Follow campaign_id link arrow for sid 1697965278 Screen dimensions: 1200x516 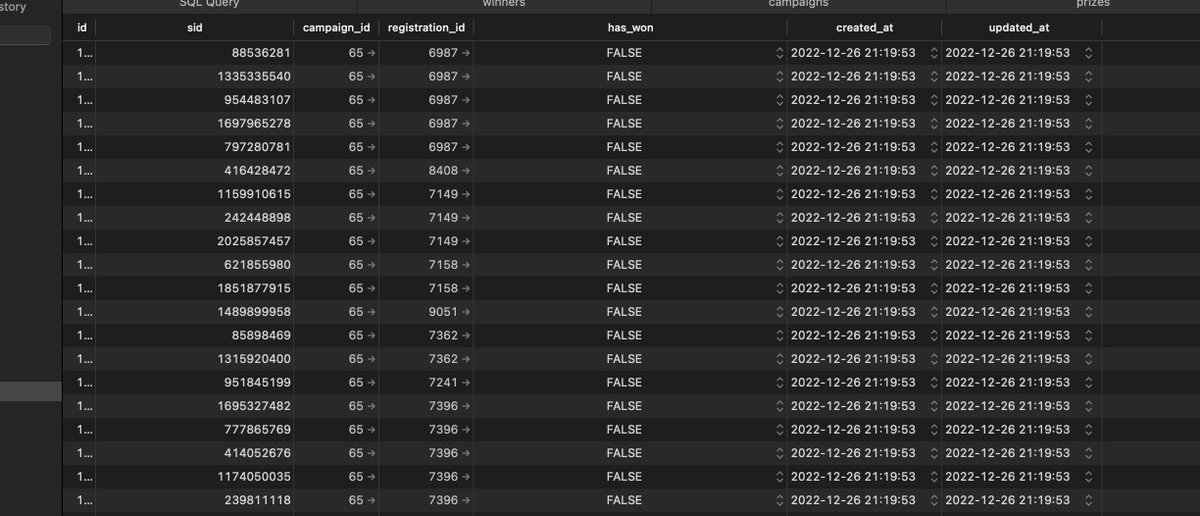pyautogui.click(x=371, y=123)
